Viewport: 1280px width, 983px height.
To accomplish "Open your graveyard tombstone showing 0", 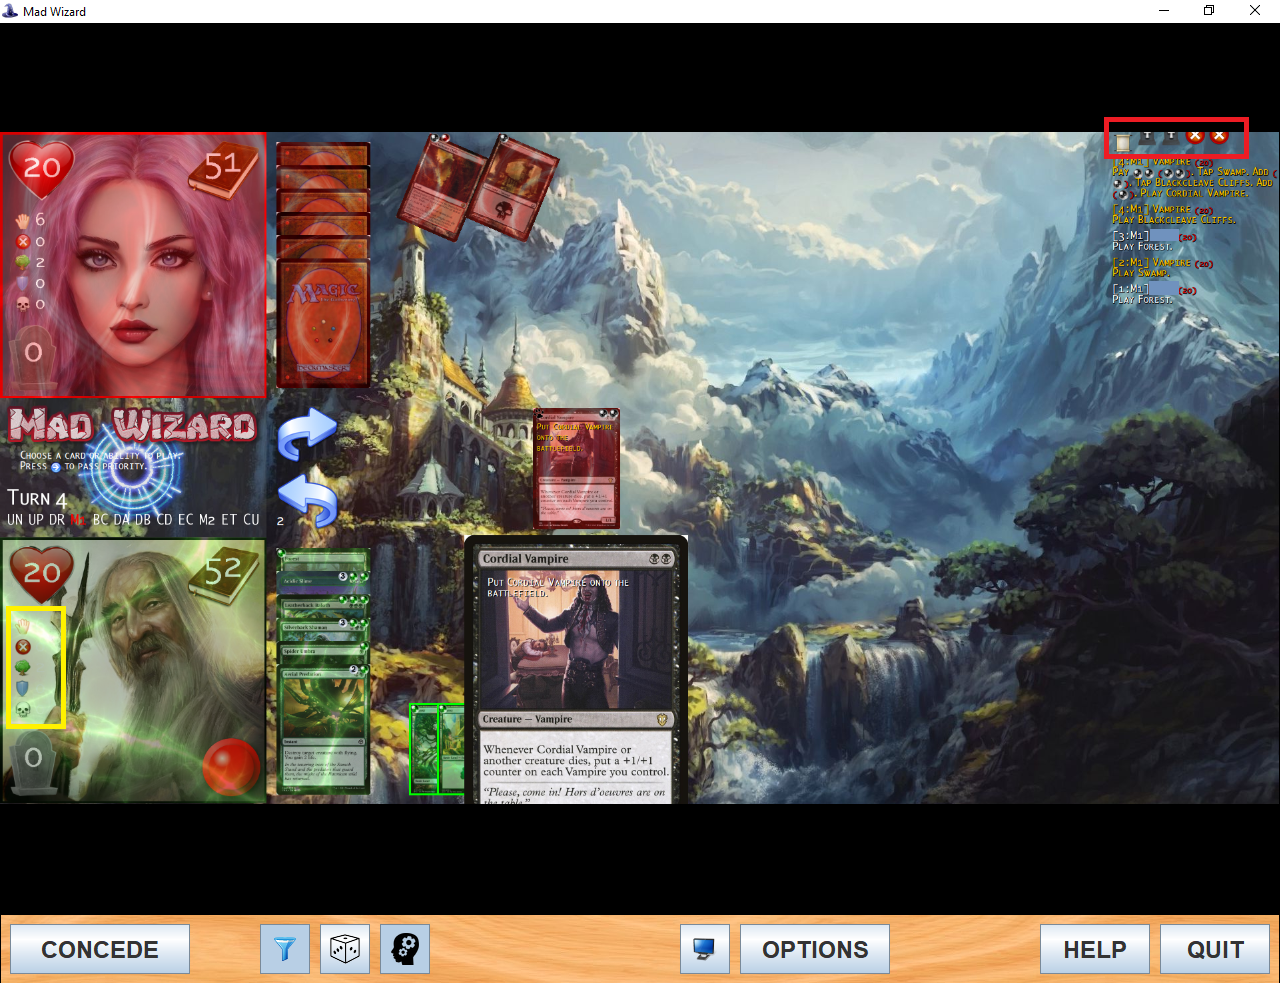I will click(x=33, y=760).
